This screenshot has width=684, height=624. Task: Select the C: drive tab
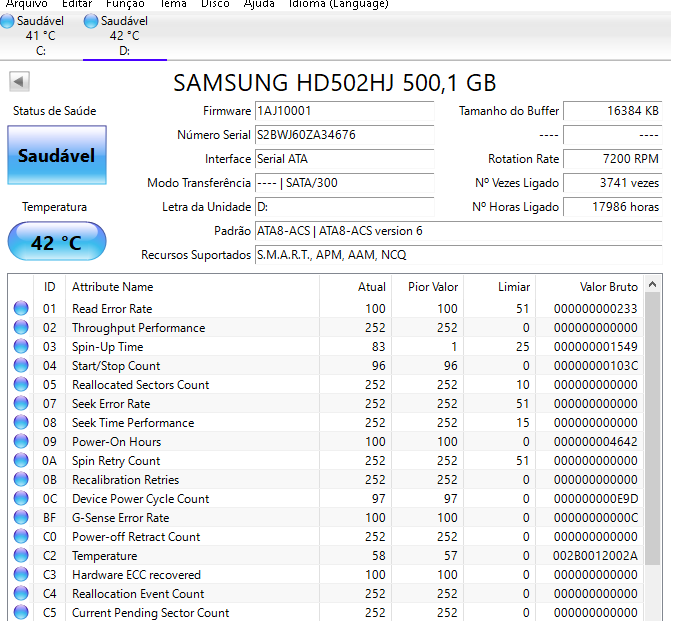[x=40, y=36]
